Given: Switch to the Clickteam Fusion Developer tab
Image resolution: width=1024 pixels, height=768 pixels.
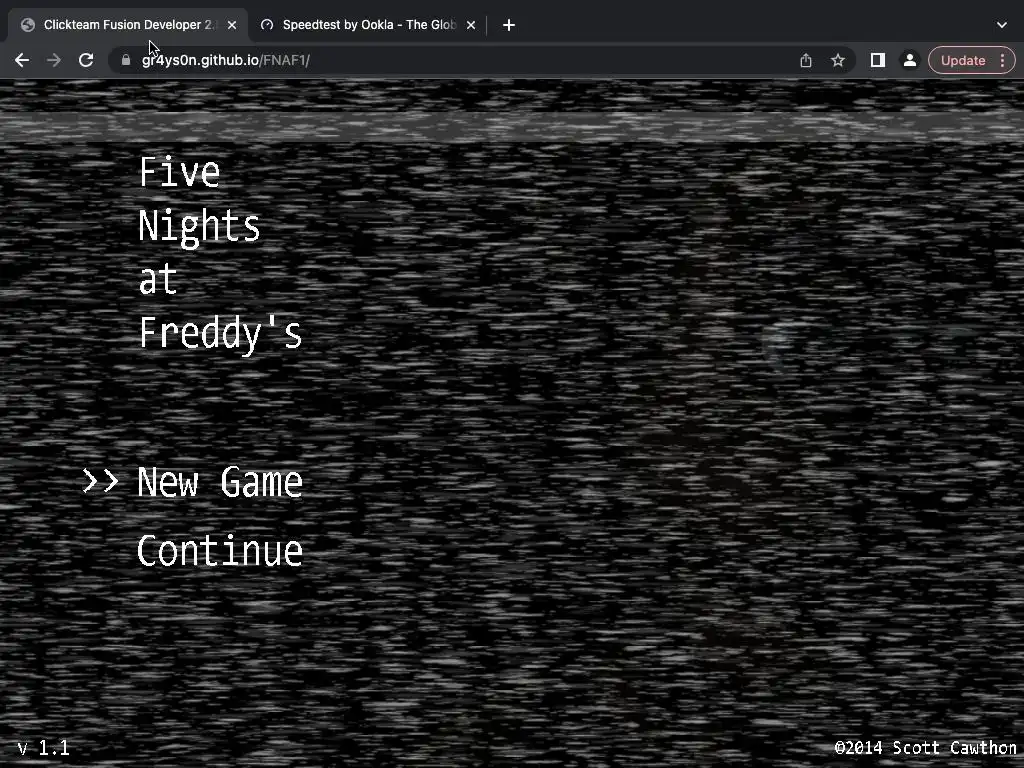Looking at the screenshot, I should (128, 25).
